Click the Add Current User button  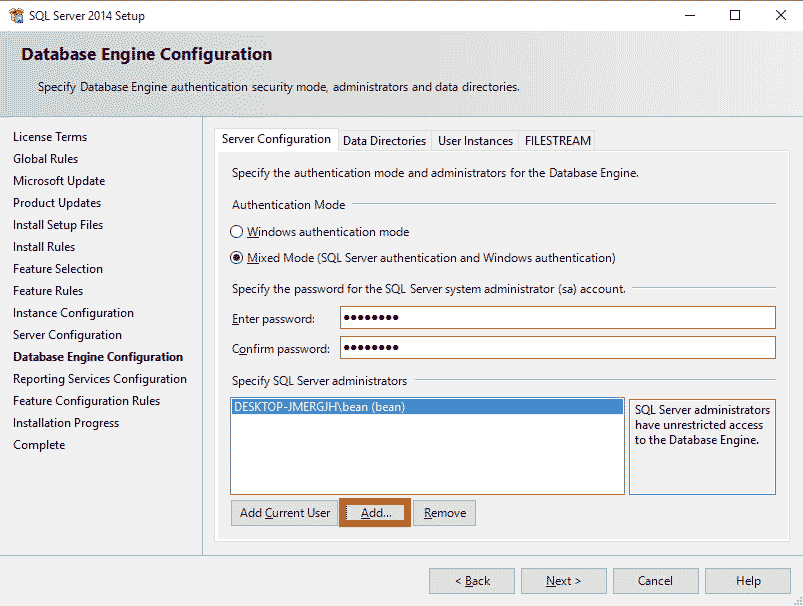pos(283,512)
